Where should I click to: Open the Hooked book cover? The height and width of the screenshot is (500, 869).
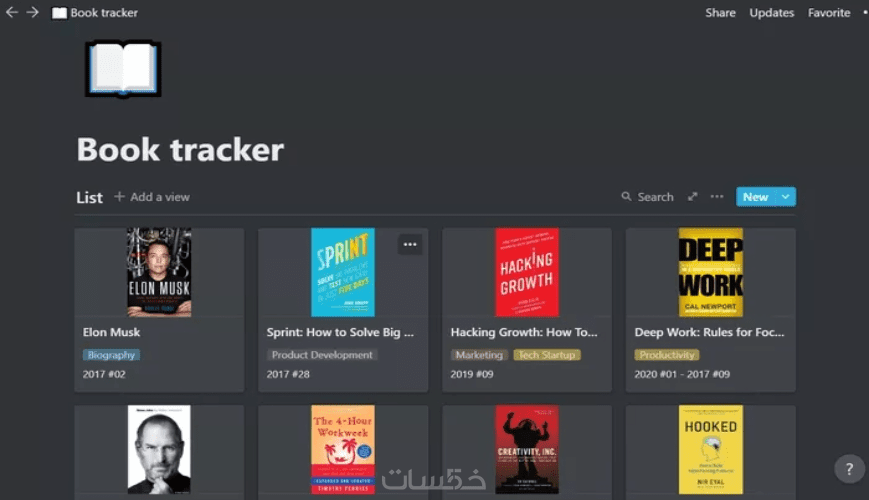(710, 450)
